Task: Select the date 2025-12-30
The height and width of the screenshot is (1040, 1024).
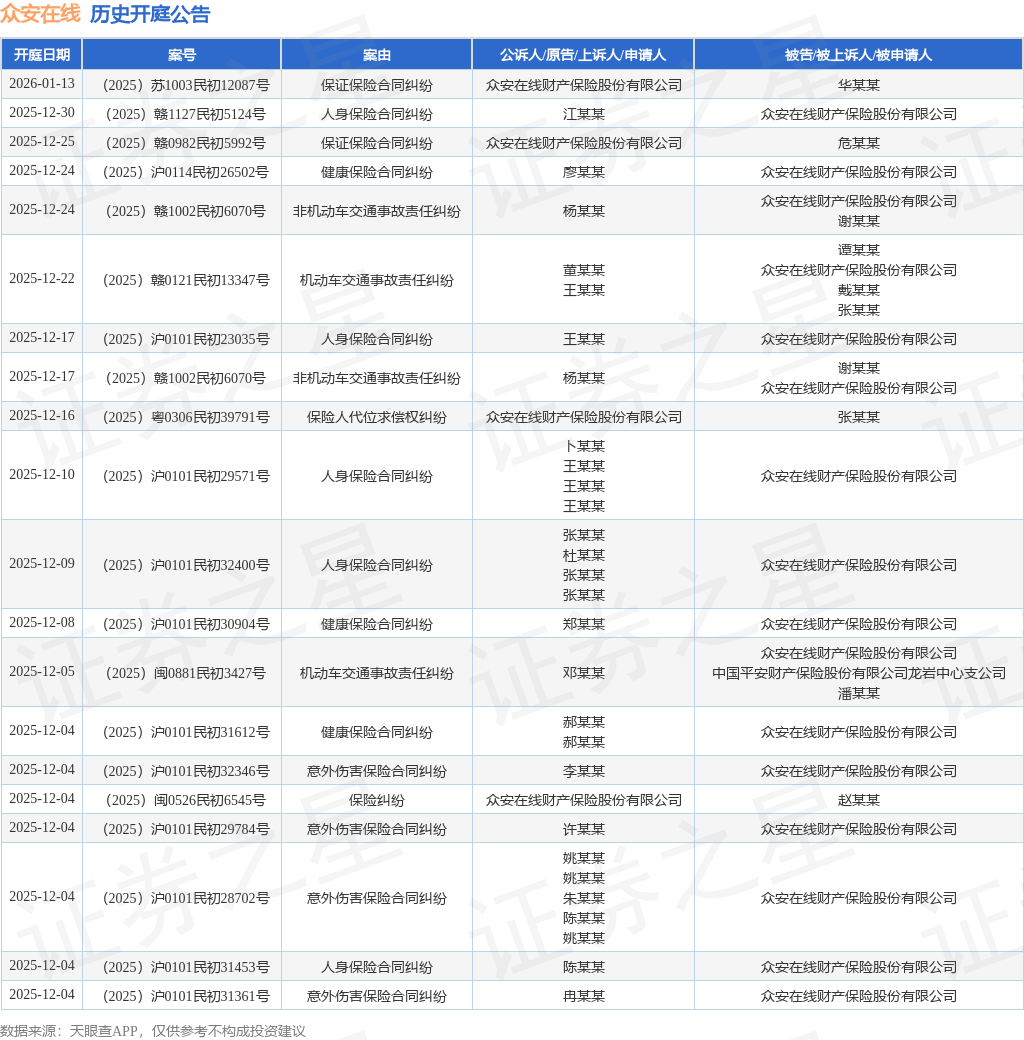Action: pos(42,113)
